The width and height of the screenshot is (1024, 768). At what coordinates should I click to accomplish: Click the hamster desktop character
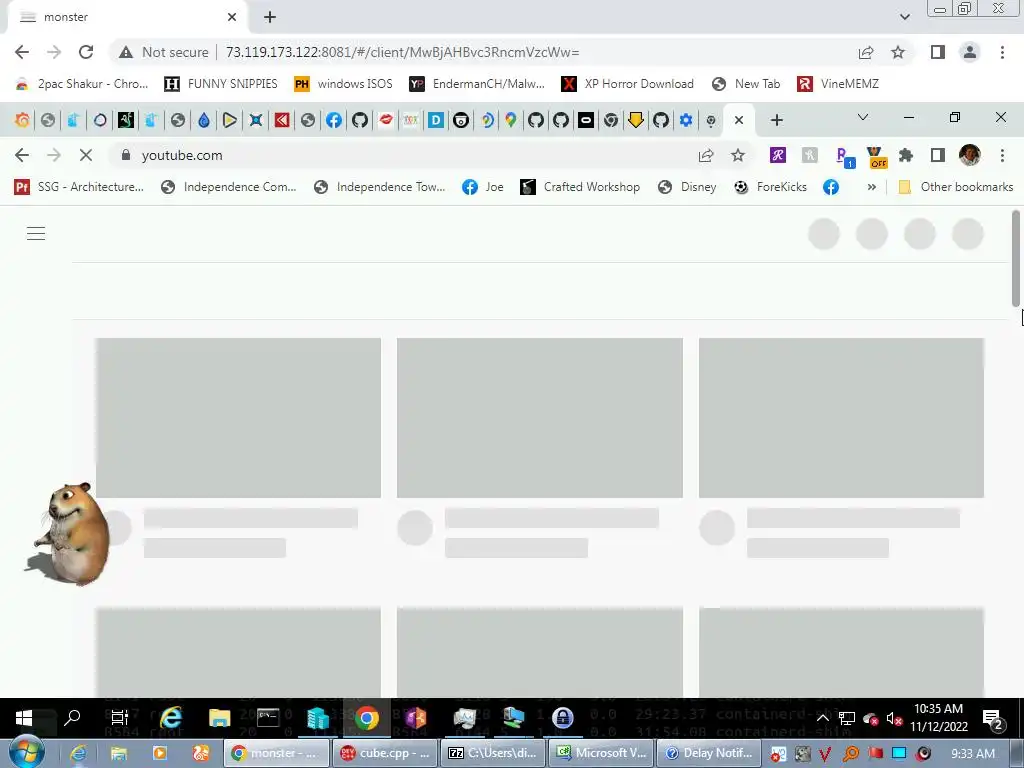69,534
